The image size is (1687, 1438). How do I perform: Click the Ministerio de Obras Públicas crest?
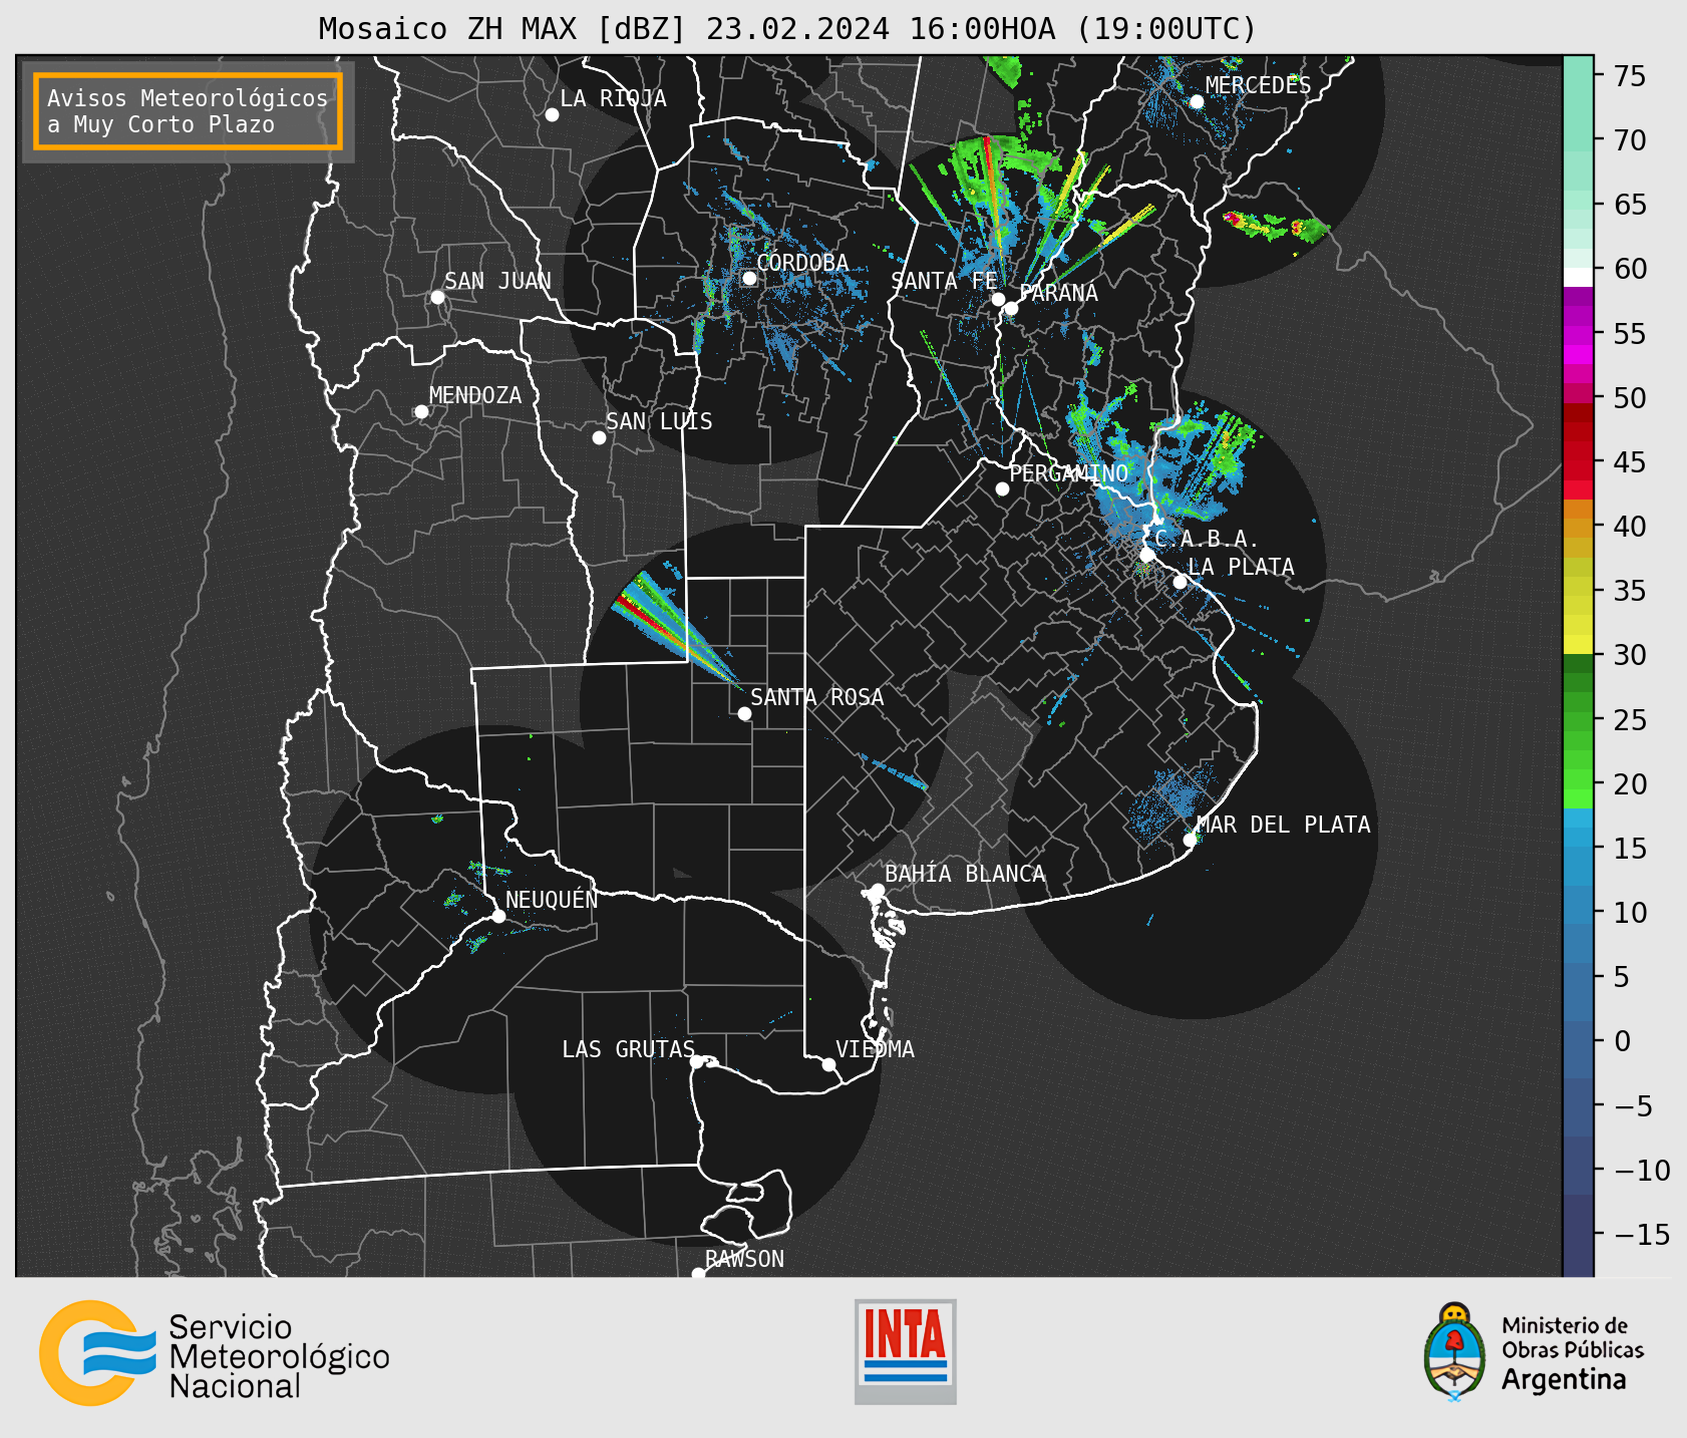coord(1454,1352)
